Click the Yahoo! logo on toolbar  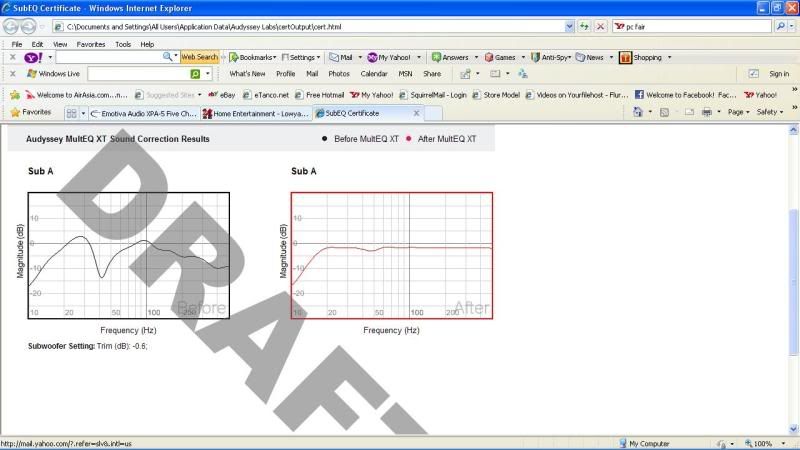coord(32,57)
